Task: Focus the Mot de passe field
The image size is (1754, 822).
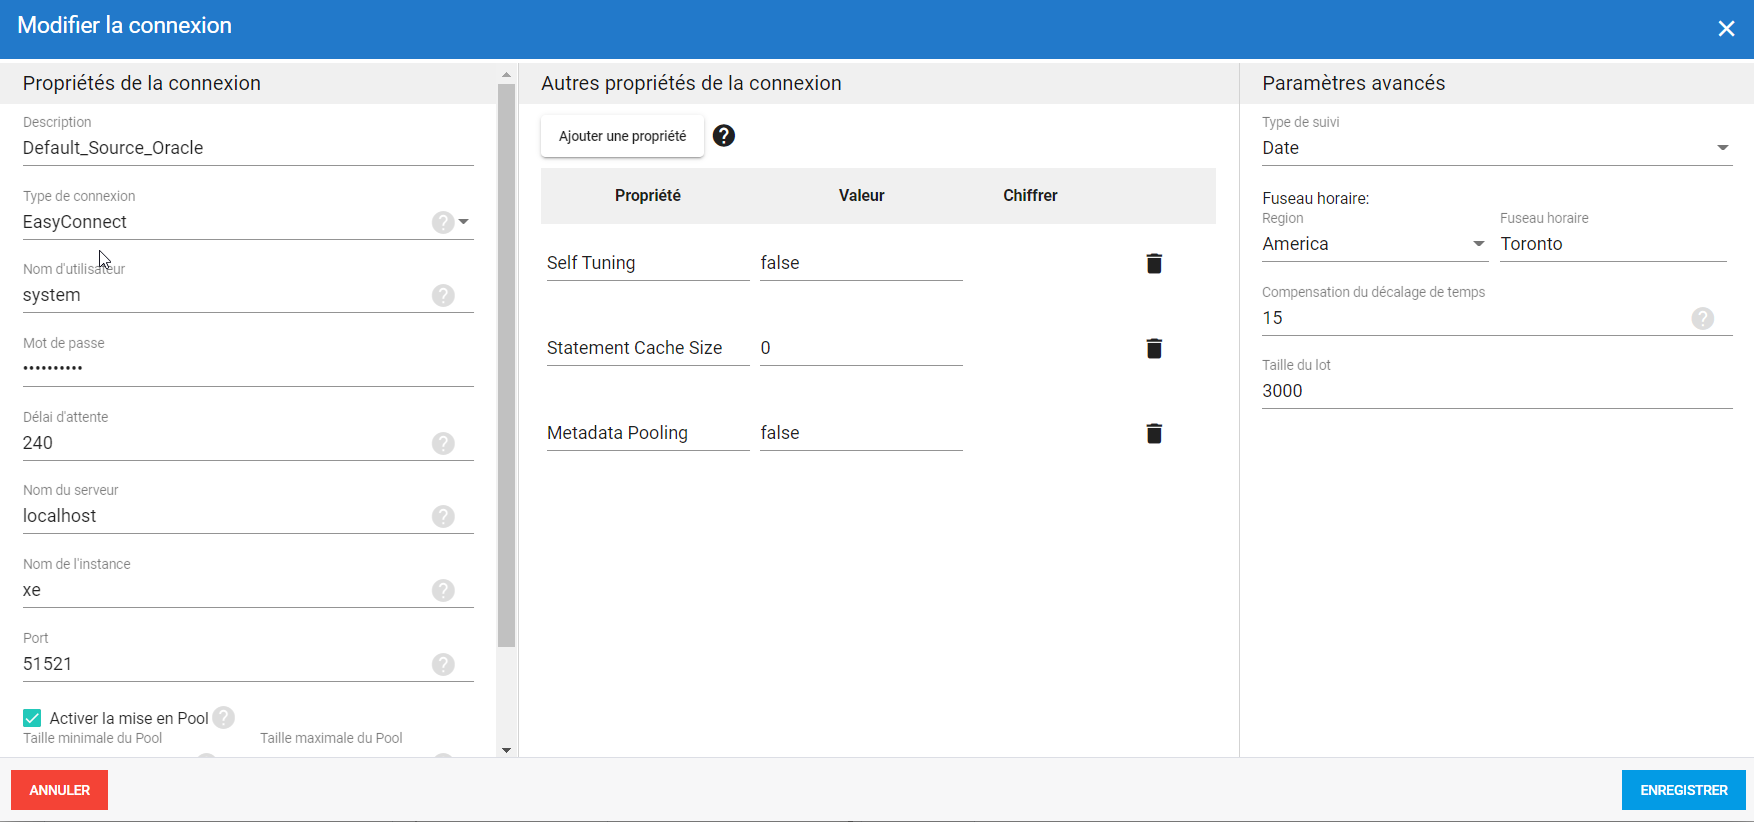Action: (248, 369)
